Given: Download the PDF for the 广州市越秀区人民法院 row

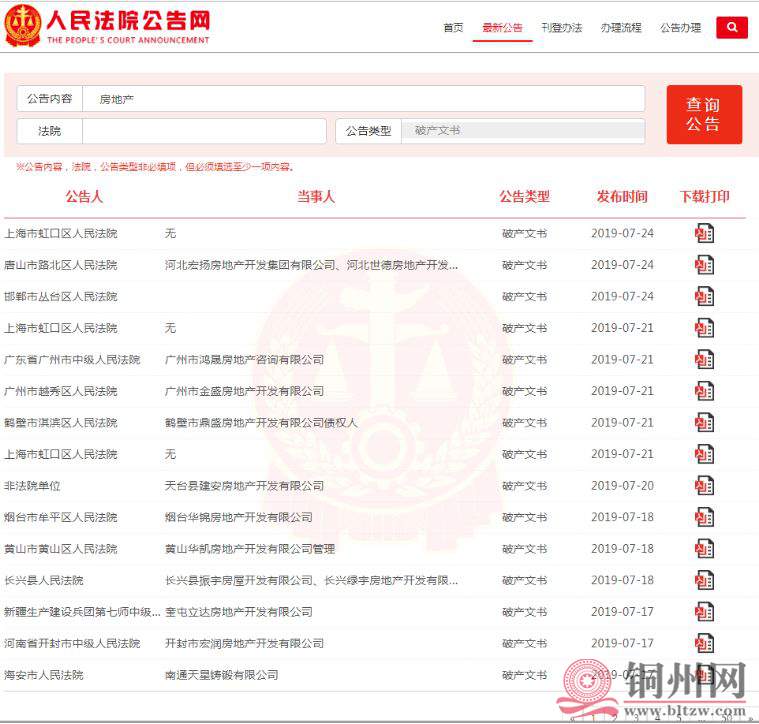Looking at the screenshot, I should (704, 391).
